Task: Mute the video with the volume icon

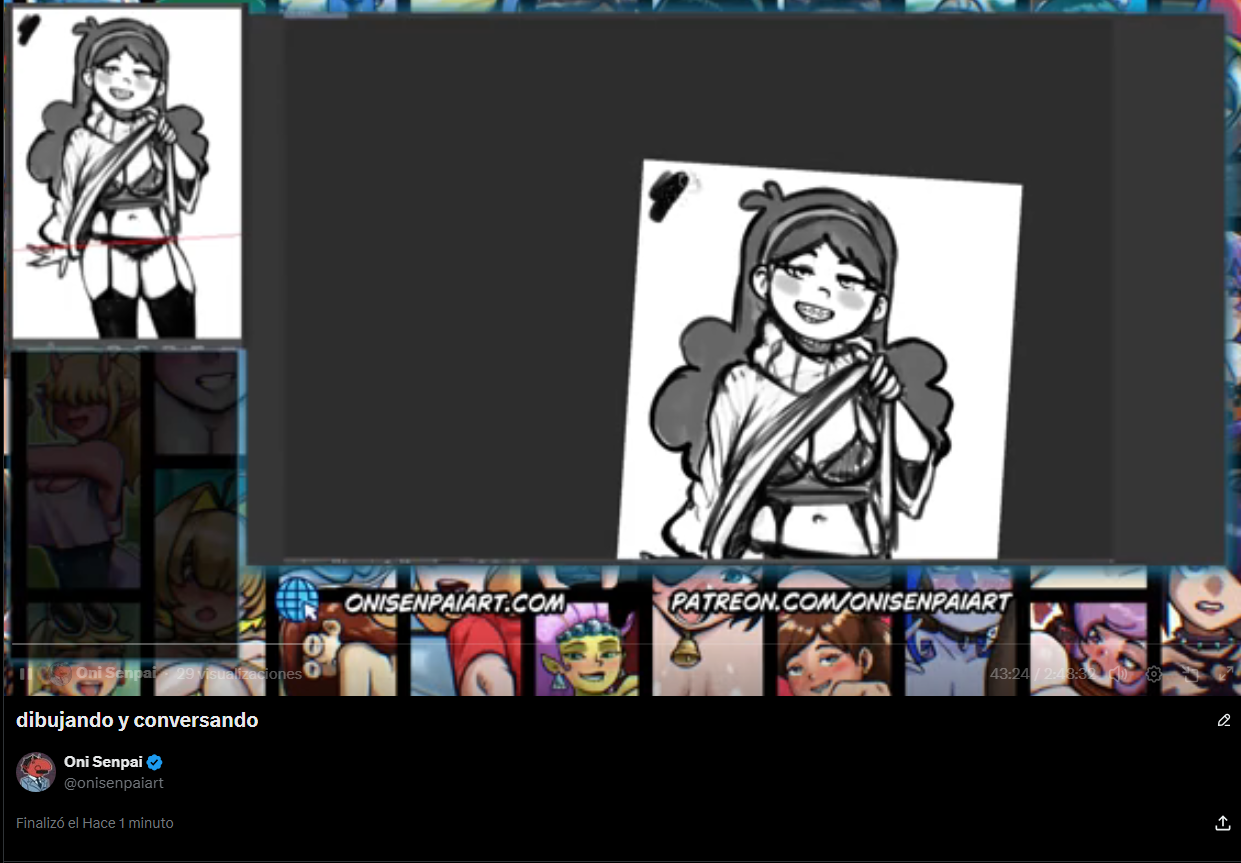Action: (x=1119, y=674)
